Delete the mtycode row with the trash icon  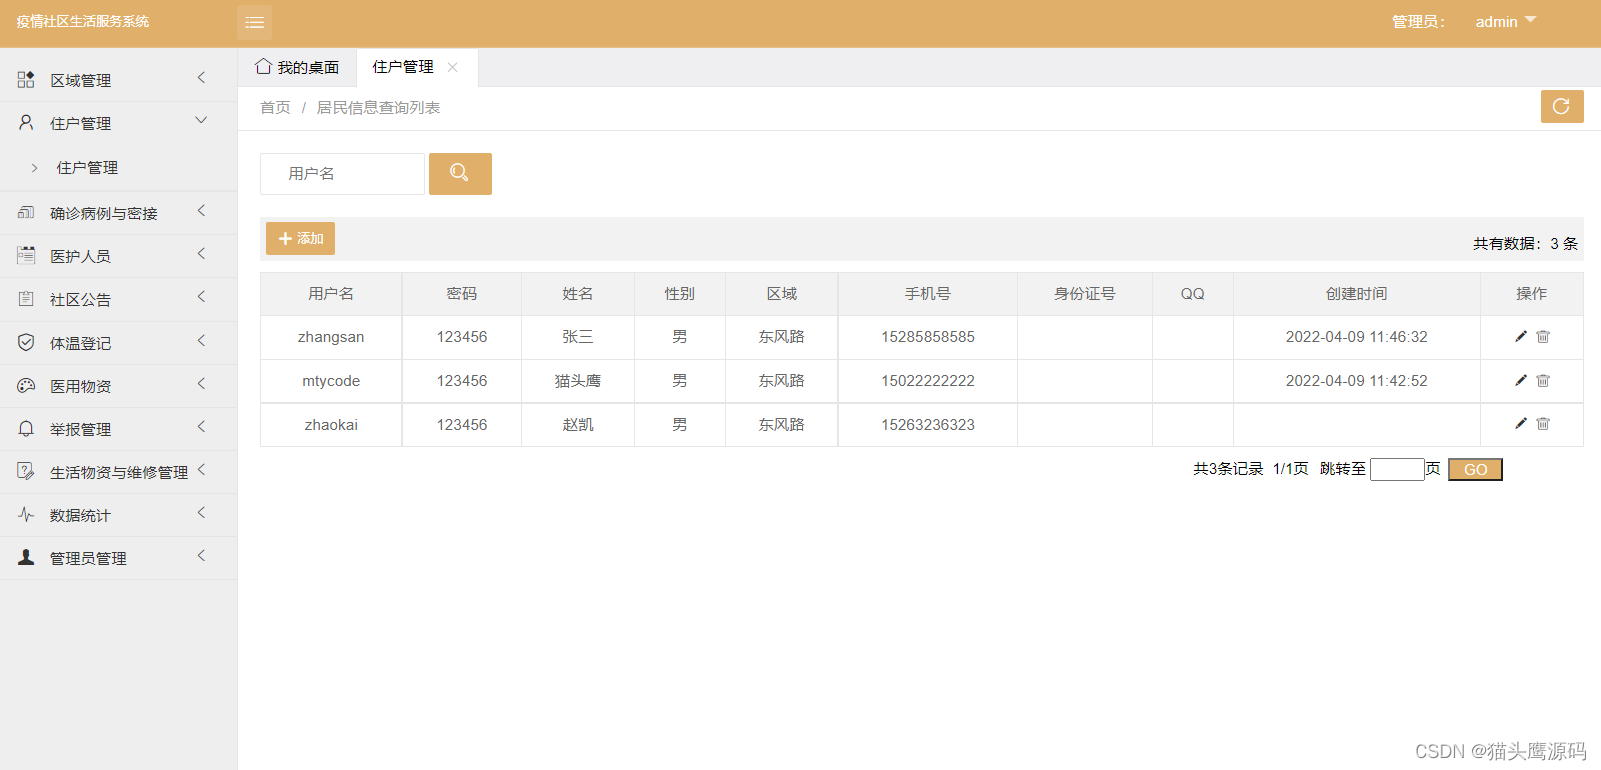tap(1543, 380)
